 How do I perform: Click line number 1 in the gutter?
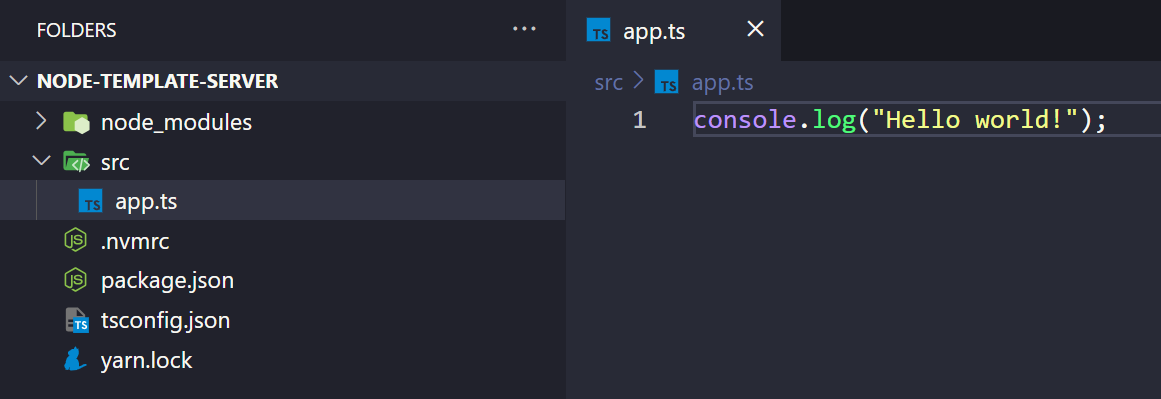640,120
